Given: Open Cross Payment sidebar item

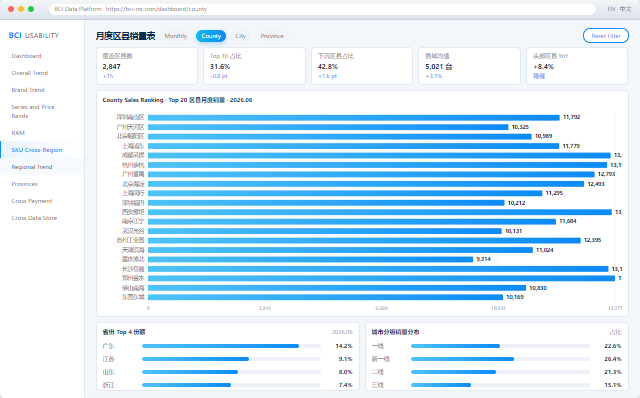Looking at the screenshot, I should click(x=32, y=201).
